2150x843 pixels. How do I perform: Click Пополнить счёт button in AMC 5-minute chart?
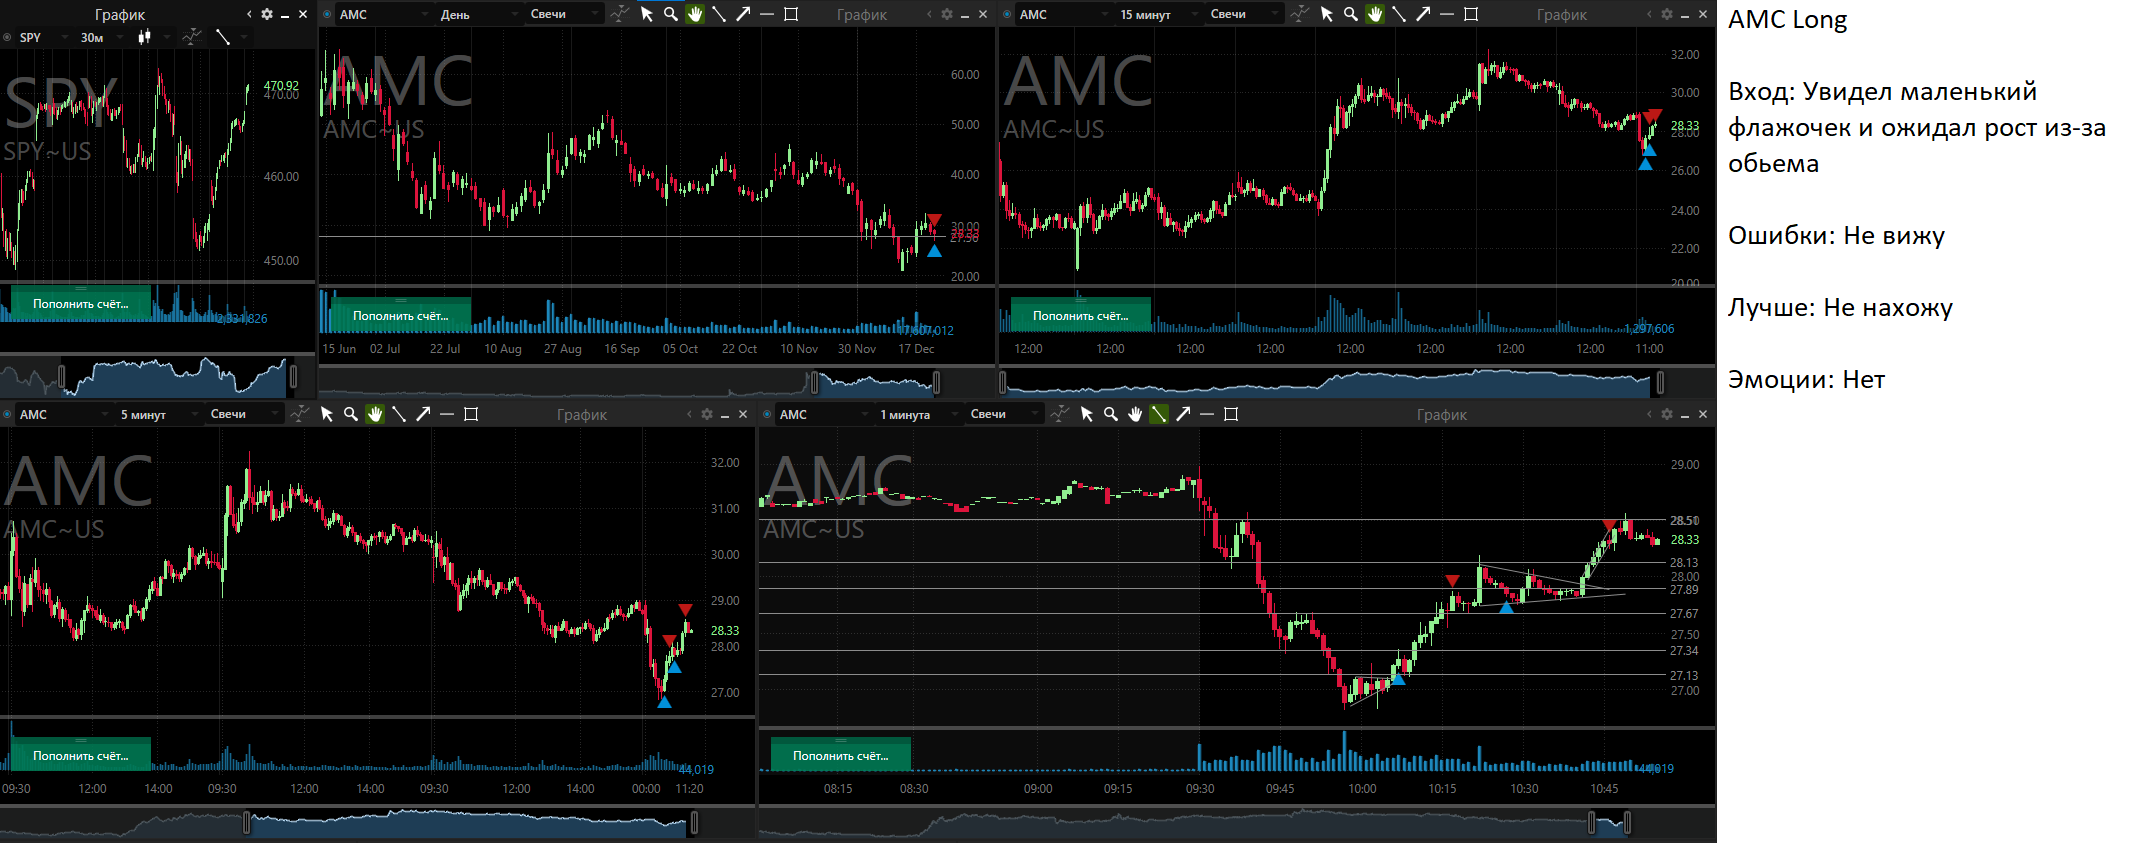coord(81,755)
